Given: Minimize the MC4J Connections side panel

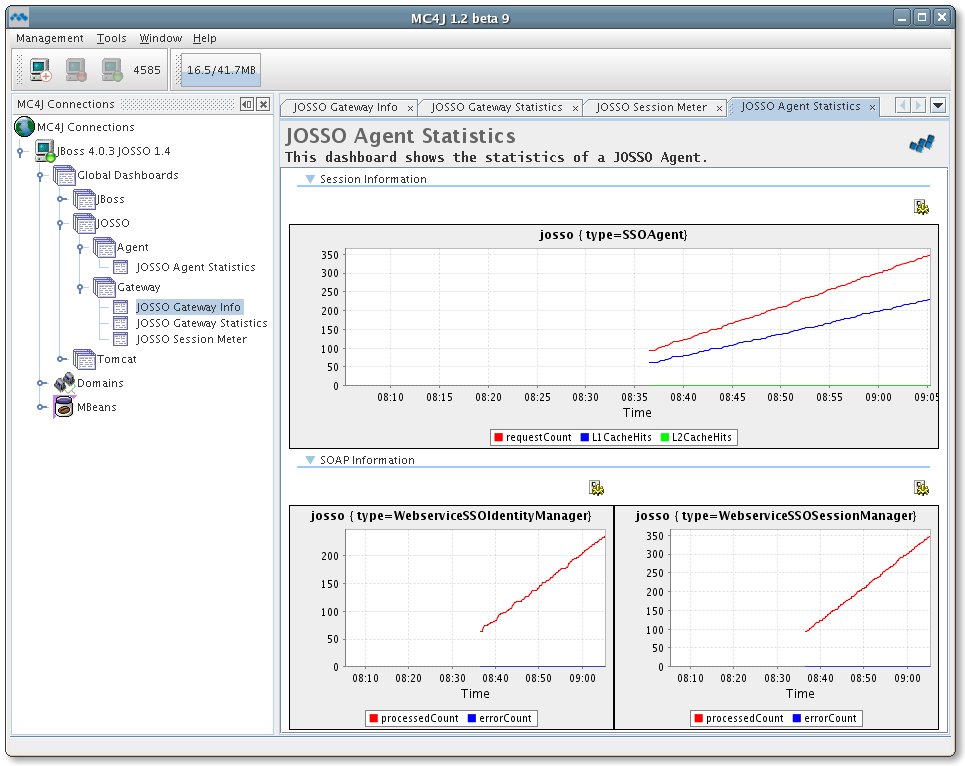Looking at the screenshot, I should [x=246, y=104].
